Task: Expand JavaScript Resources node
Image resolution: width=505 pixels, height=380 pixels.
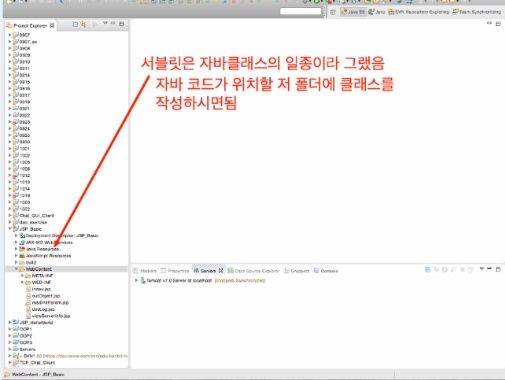Action: pos(16,255)
